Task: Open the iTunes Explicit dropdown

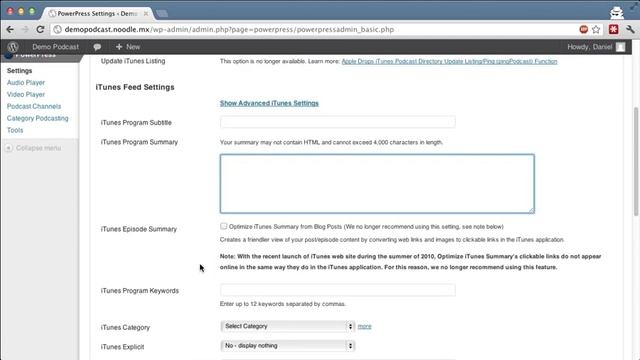Action: (x=288, y=346)
